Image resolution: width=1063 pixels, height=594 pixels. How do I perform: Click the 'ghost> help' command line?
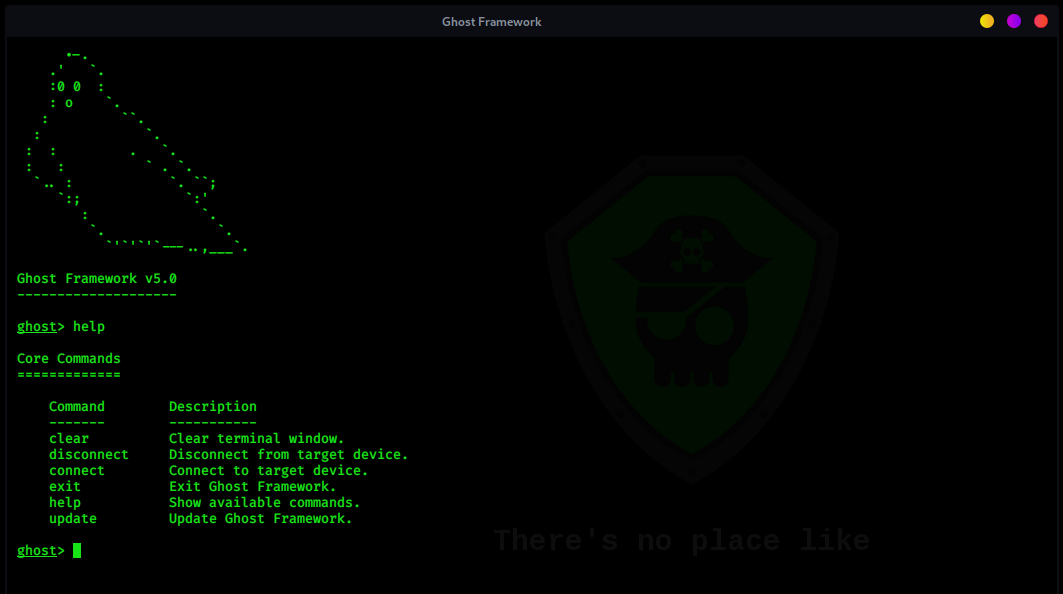point(61,327)
